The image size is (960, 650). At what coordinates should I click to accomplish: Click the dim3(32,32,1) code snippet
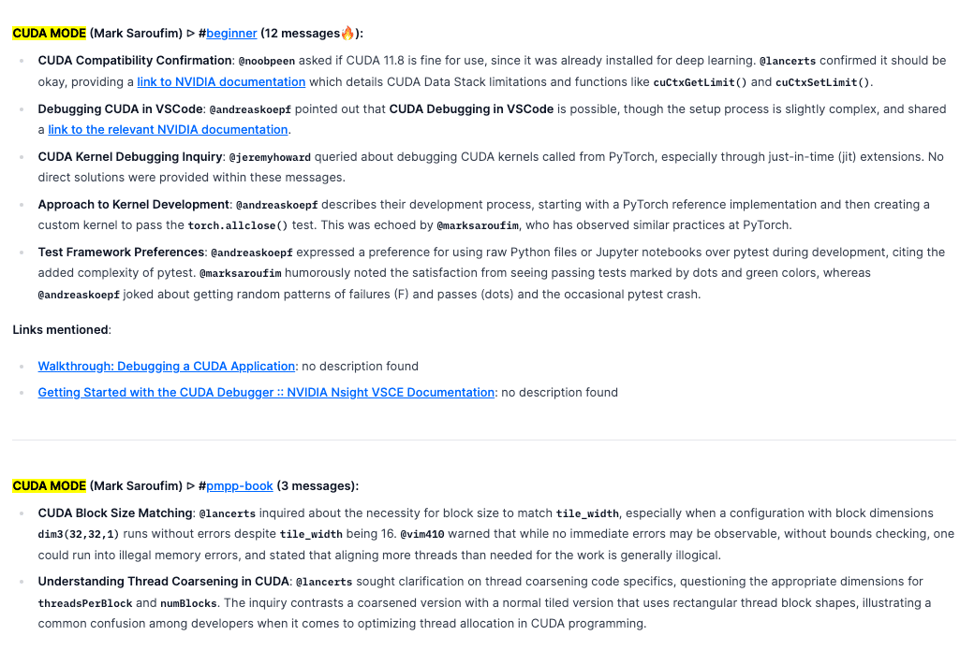click(x=78, y=534)
